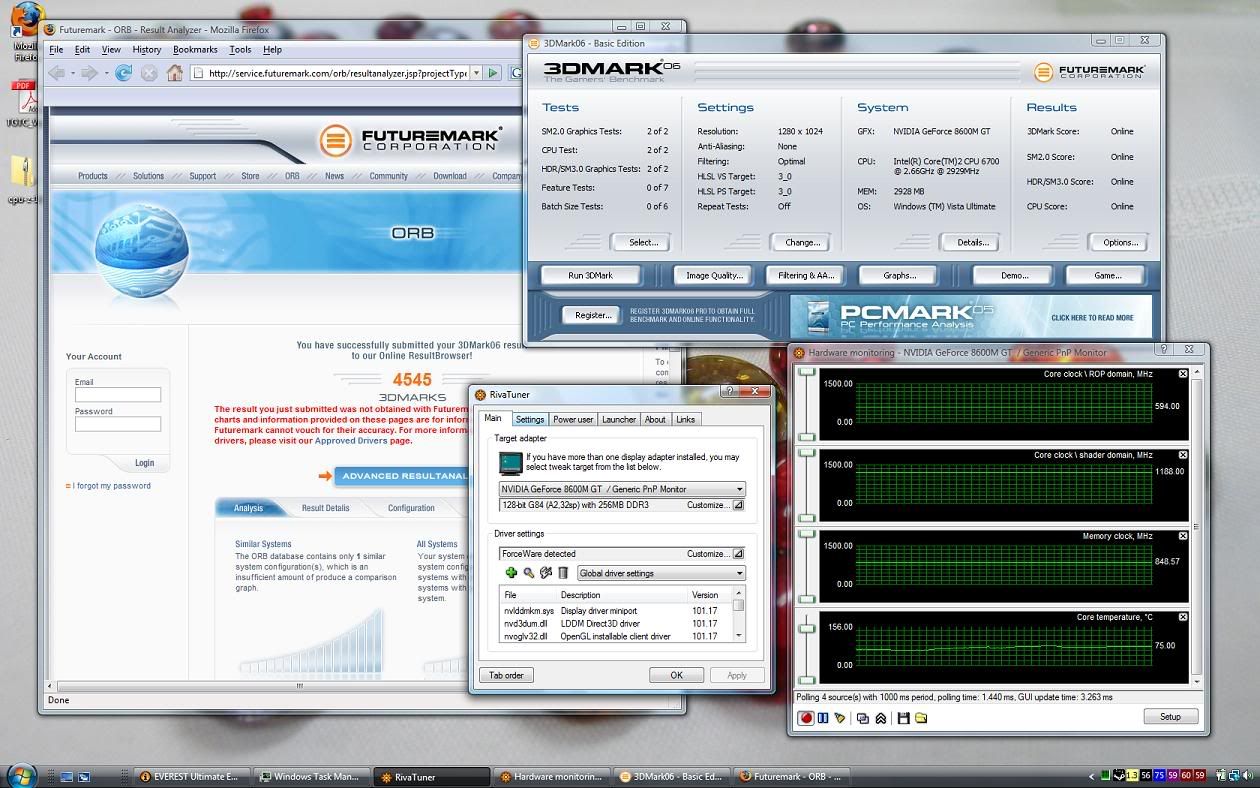Click the yellow folder open icon in Hardware monitoring
Screen dimensions: 1260x788
[x=921, y=717]
